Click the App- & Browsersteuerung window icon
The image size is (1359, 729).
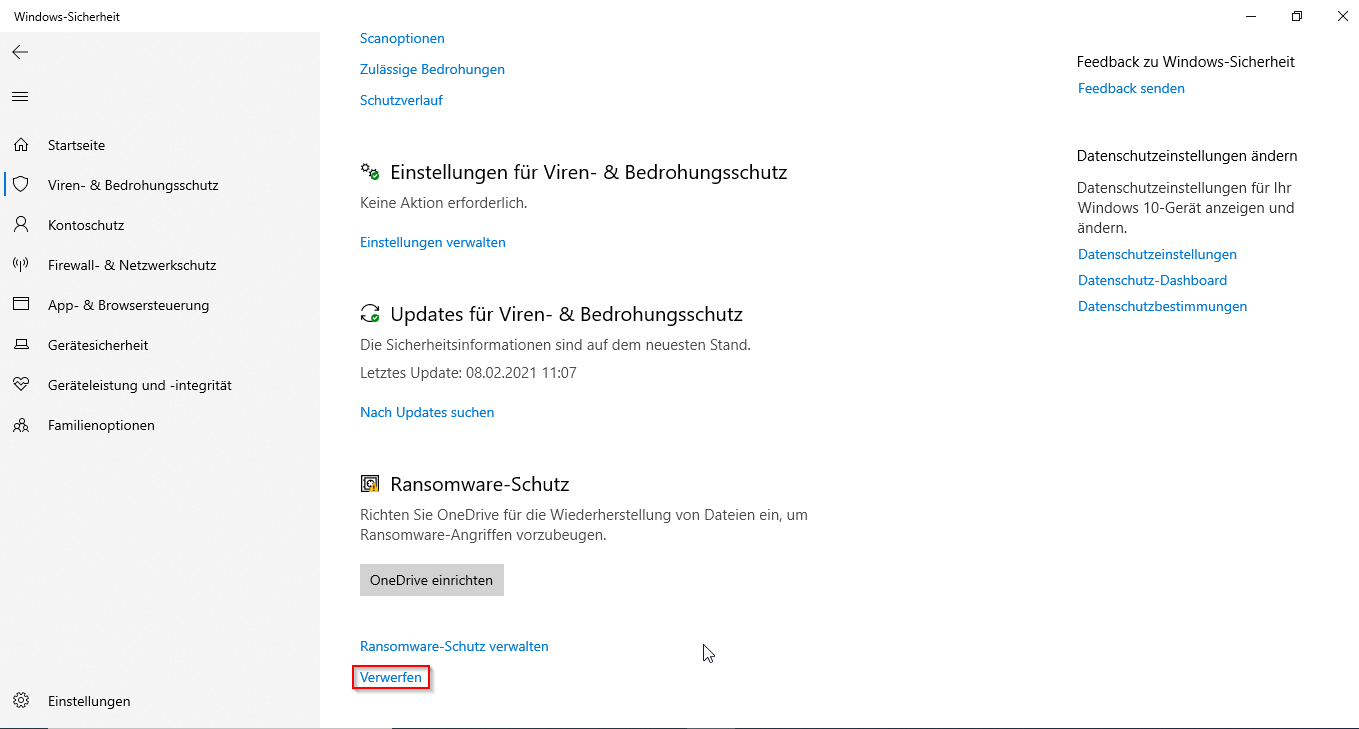tap(21, 305)
